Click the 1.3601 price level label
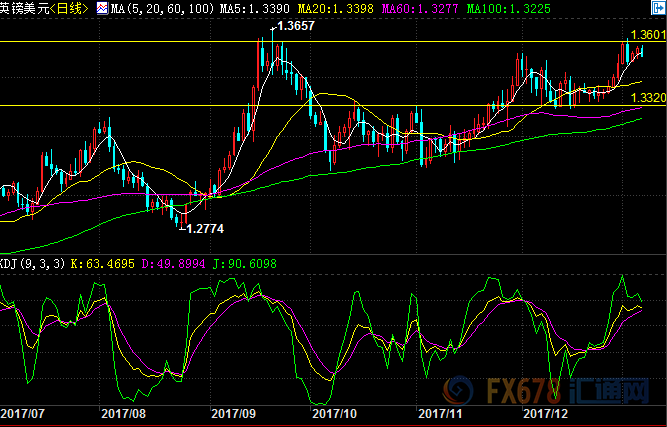 (650, 34)
